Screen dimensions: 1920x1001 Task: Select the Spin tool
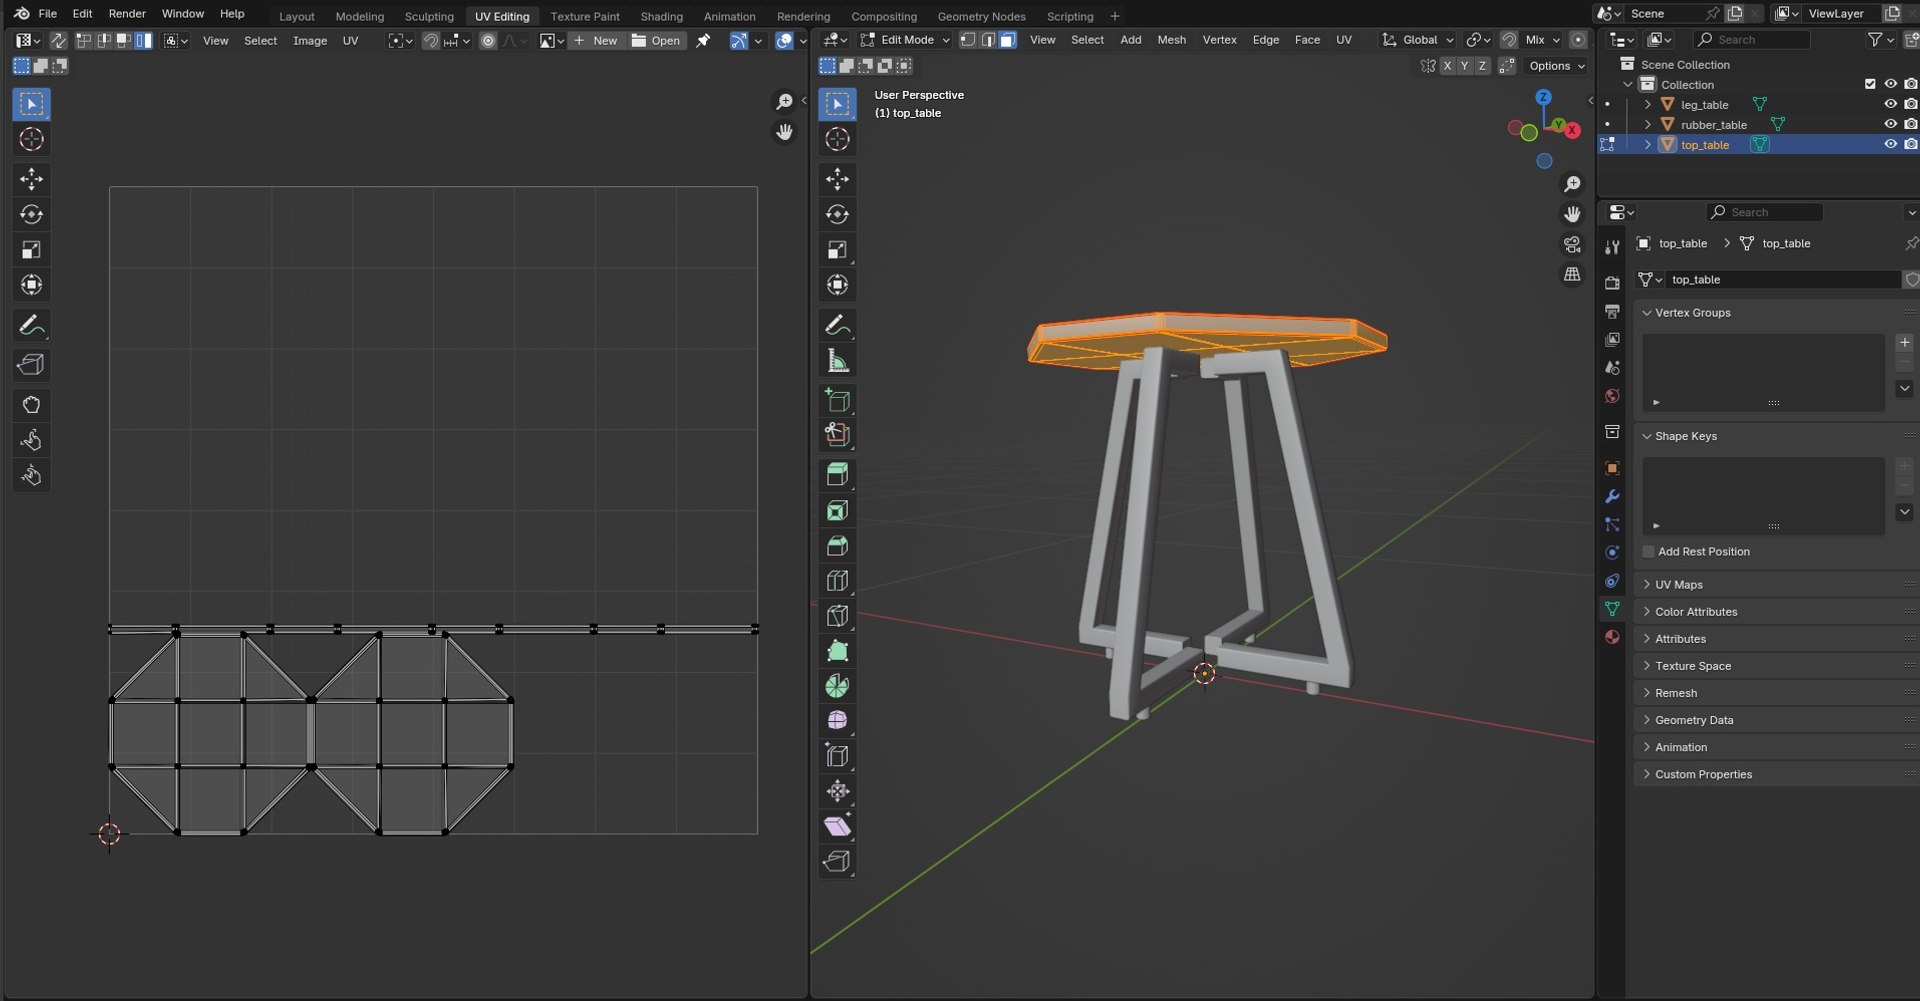[837, 686]
